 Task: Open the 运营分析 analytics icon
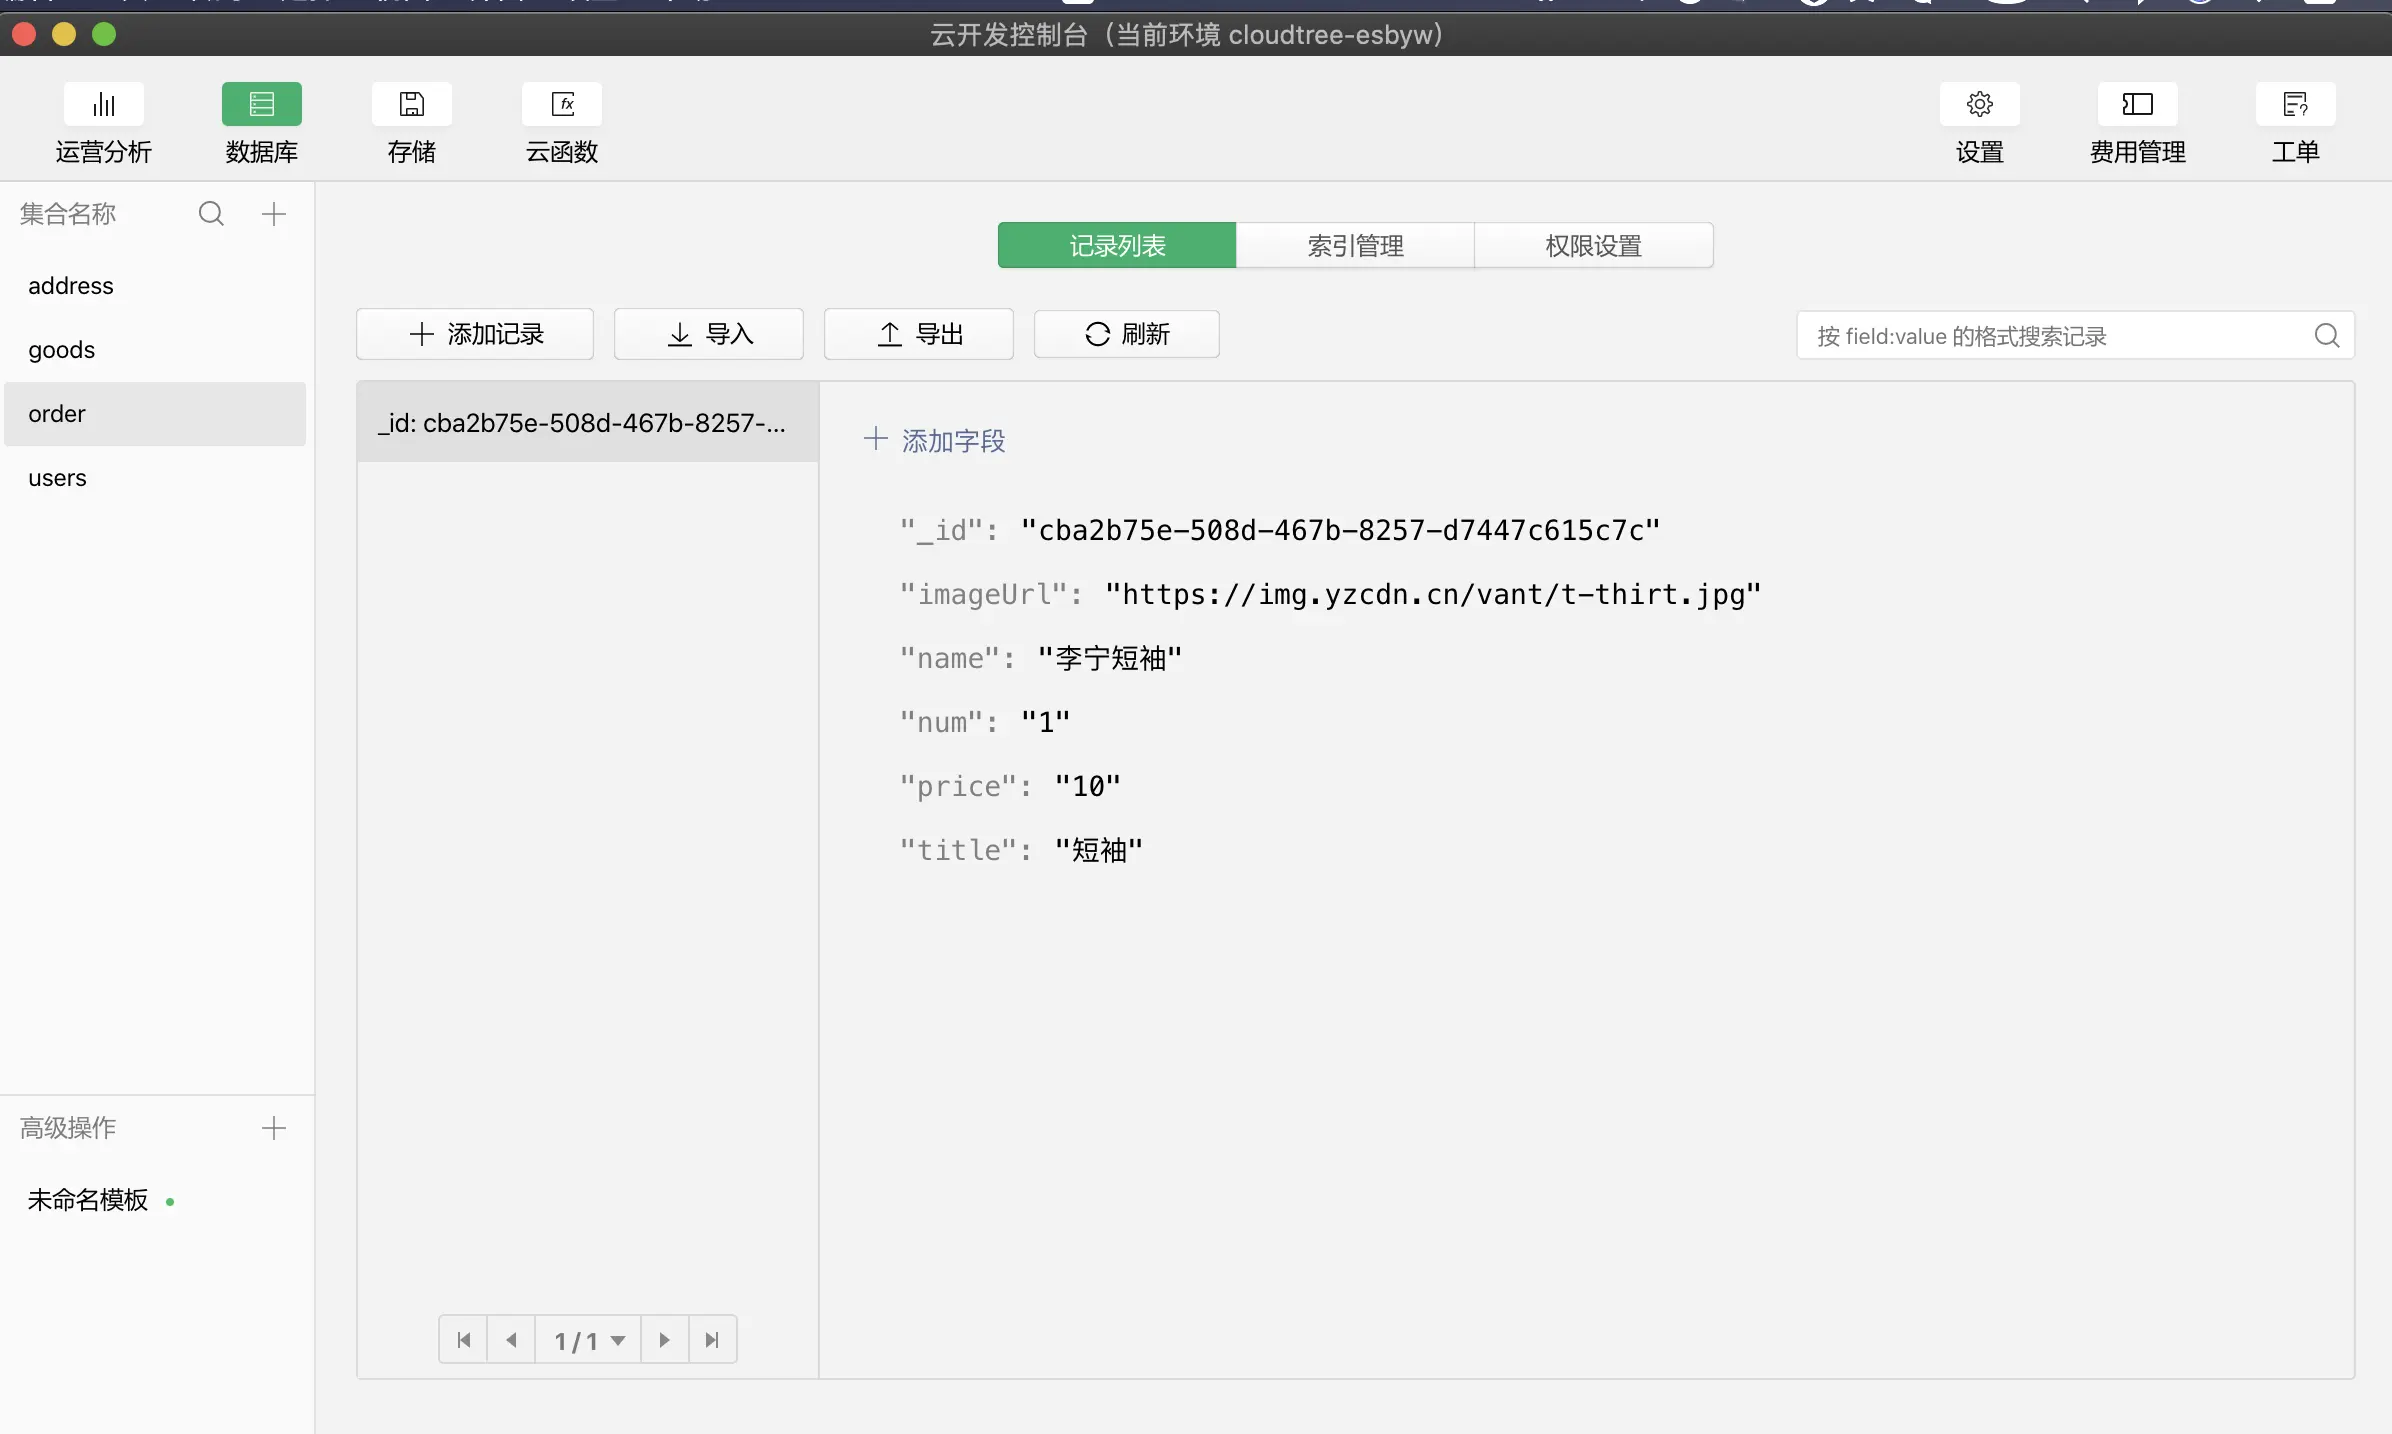point(103,104)
